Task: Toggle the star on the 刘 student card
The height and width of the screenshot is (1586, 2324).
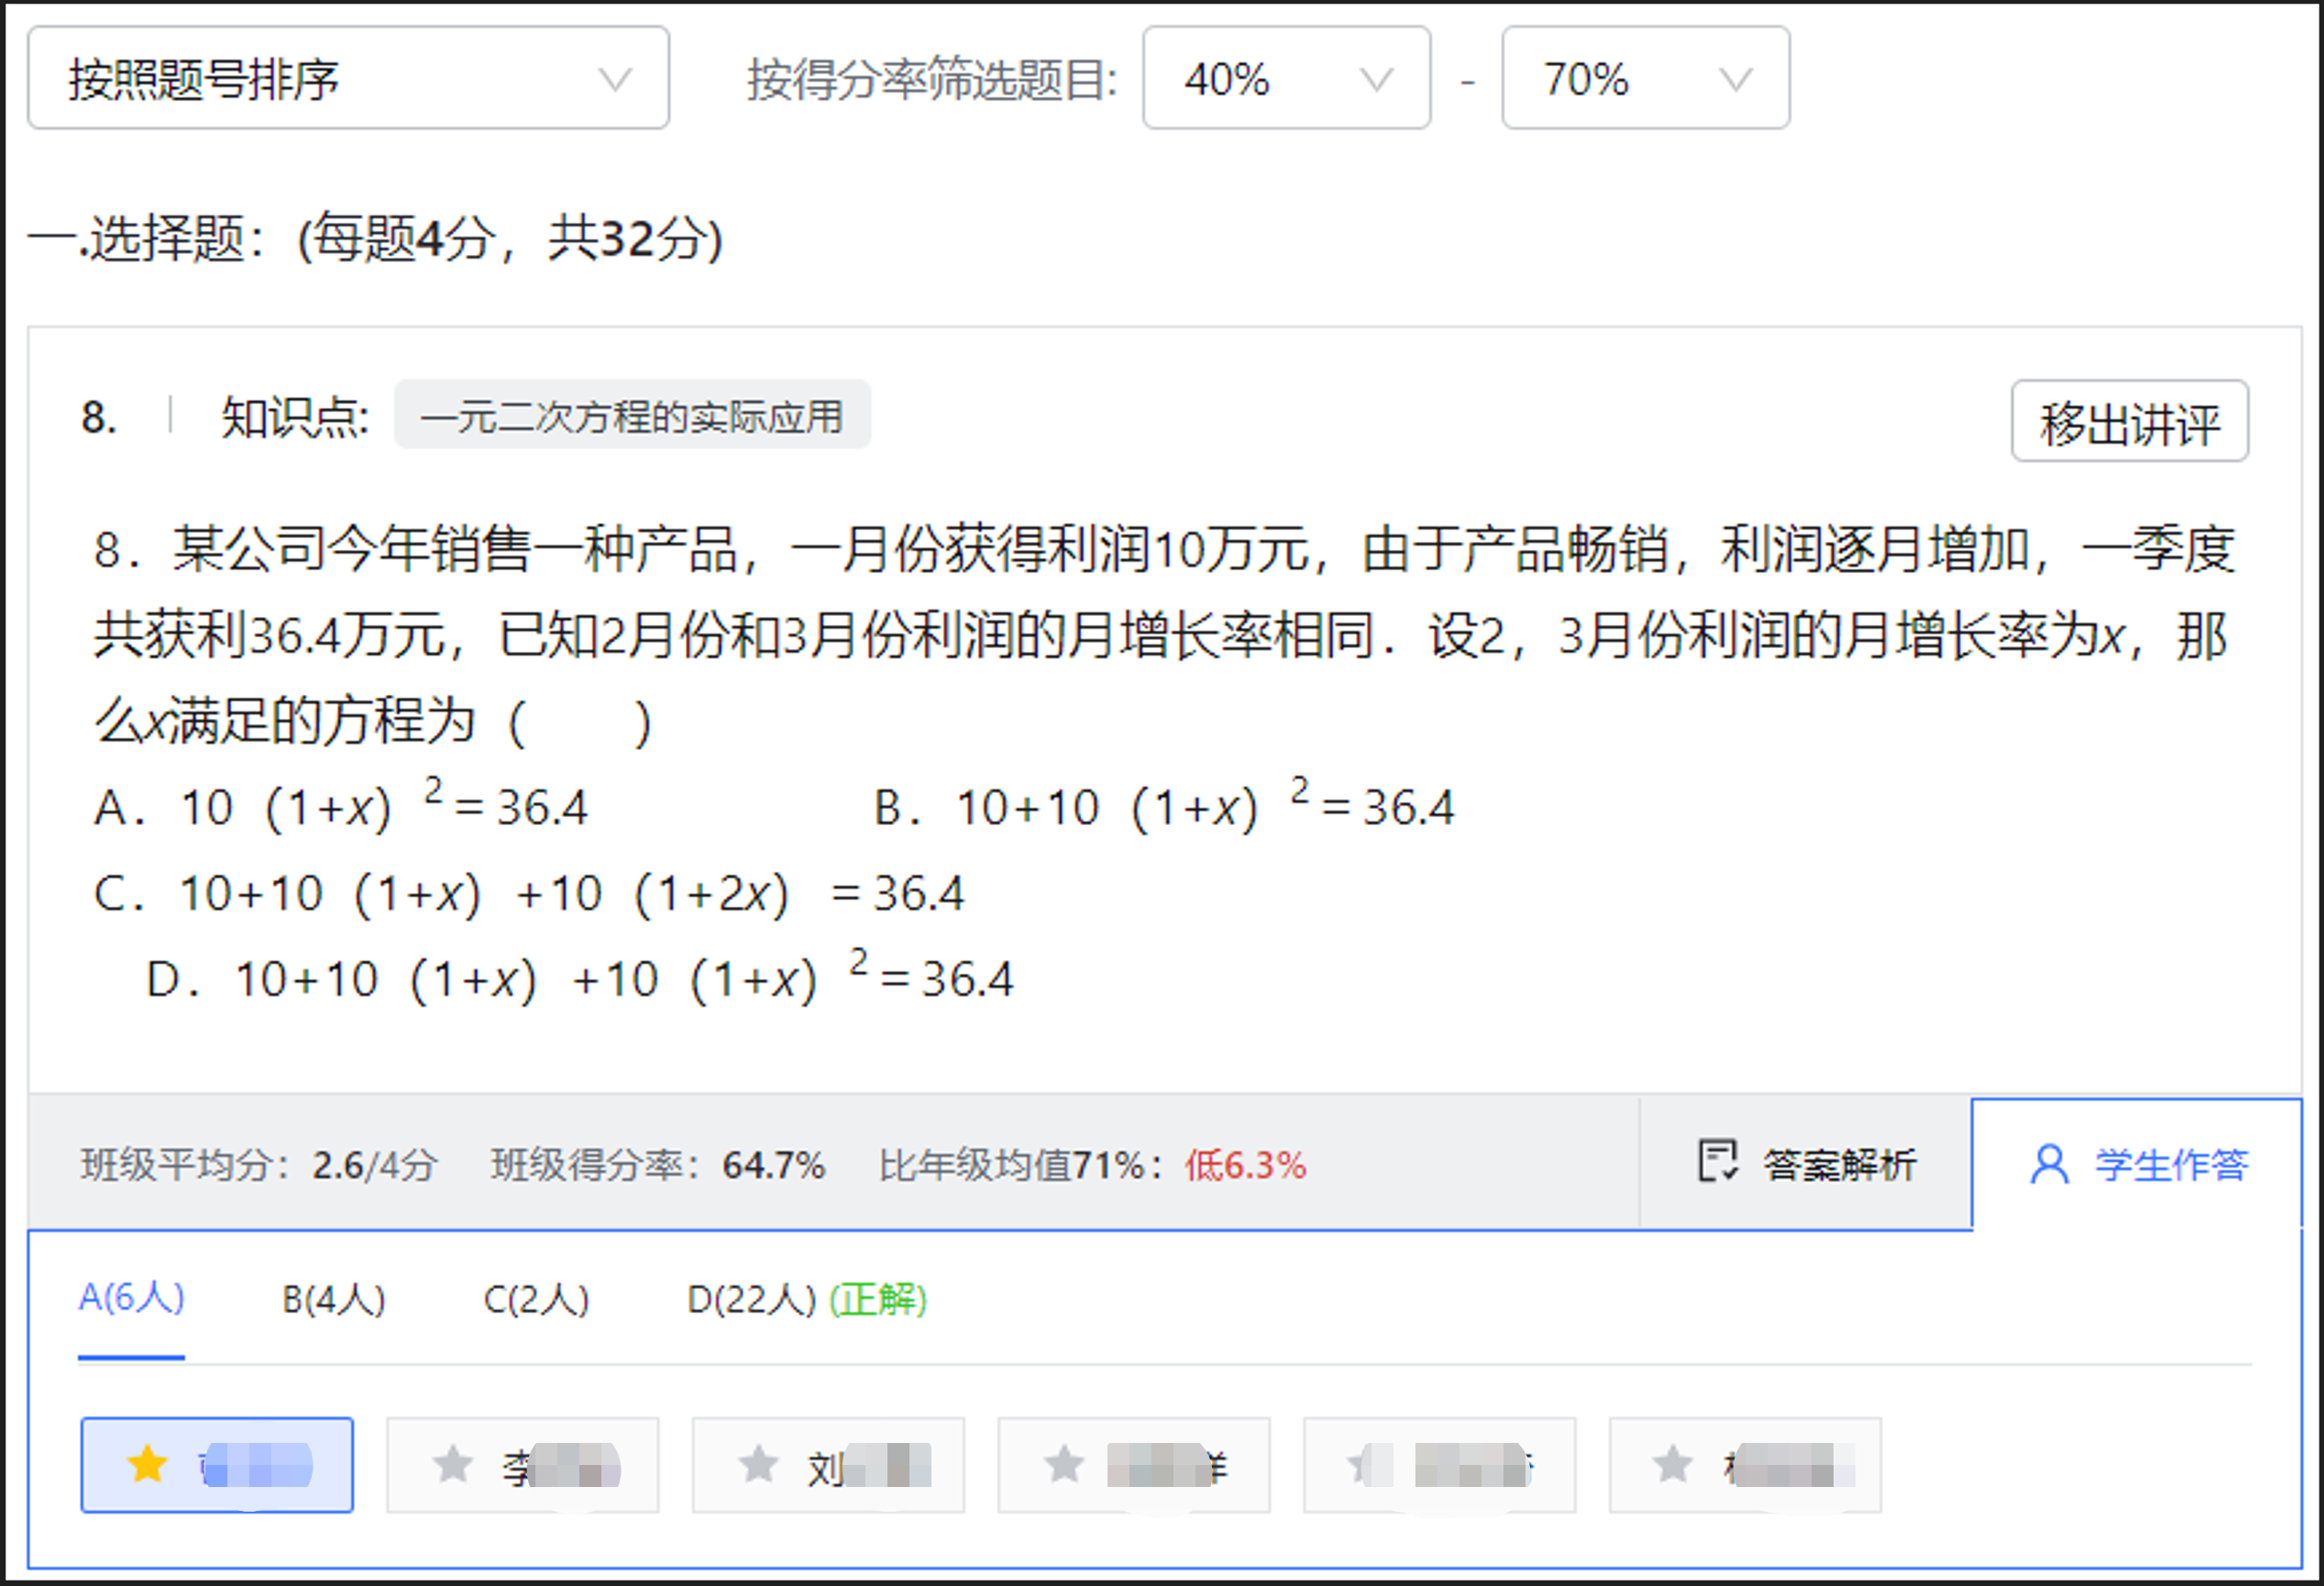Action: (758, 1465)
